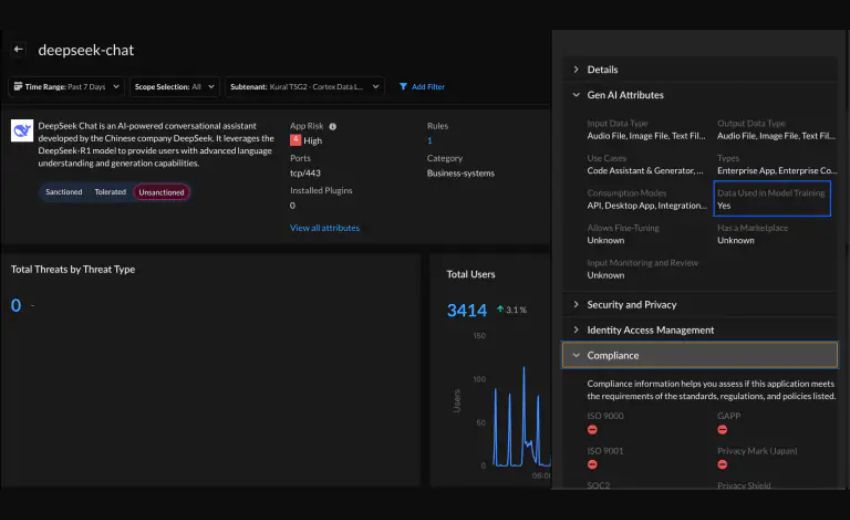850x520 pixels.
Task: Click the Input Monitoring and Review value
Action: click(606, 275)
